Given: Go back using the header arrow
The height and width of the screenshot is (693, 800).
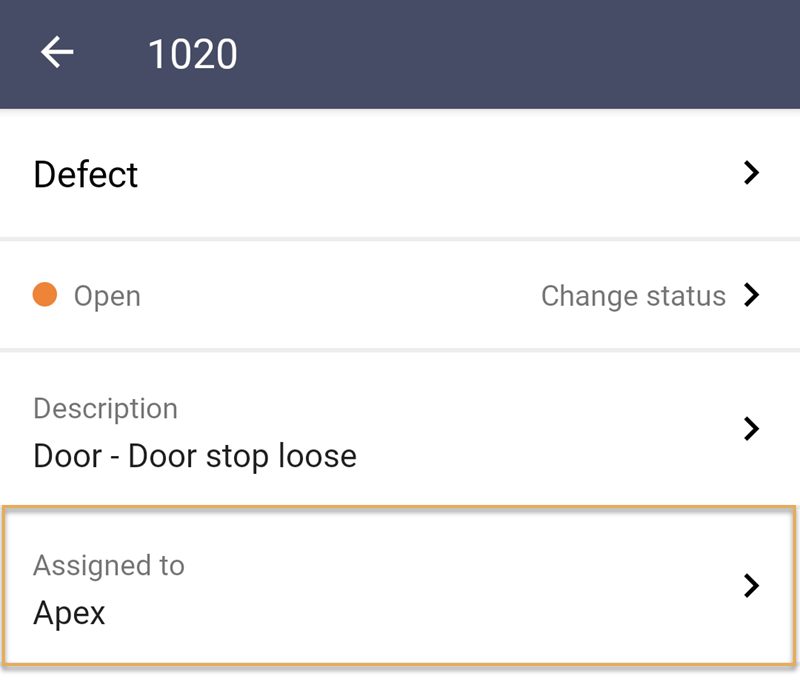Looking at the screenshot, I should (x=57, y=52).
